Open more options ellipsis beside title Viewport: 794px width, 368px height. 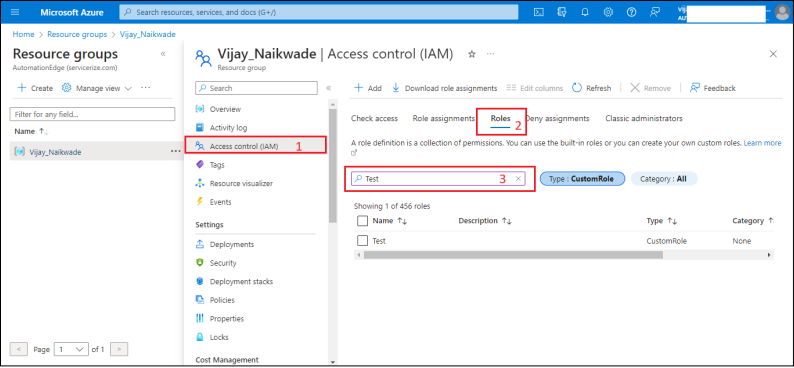[x=490, y=54]
